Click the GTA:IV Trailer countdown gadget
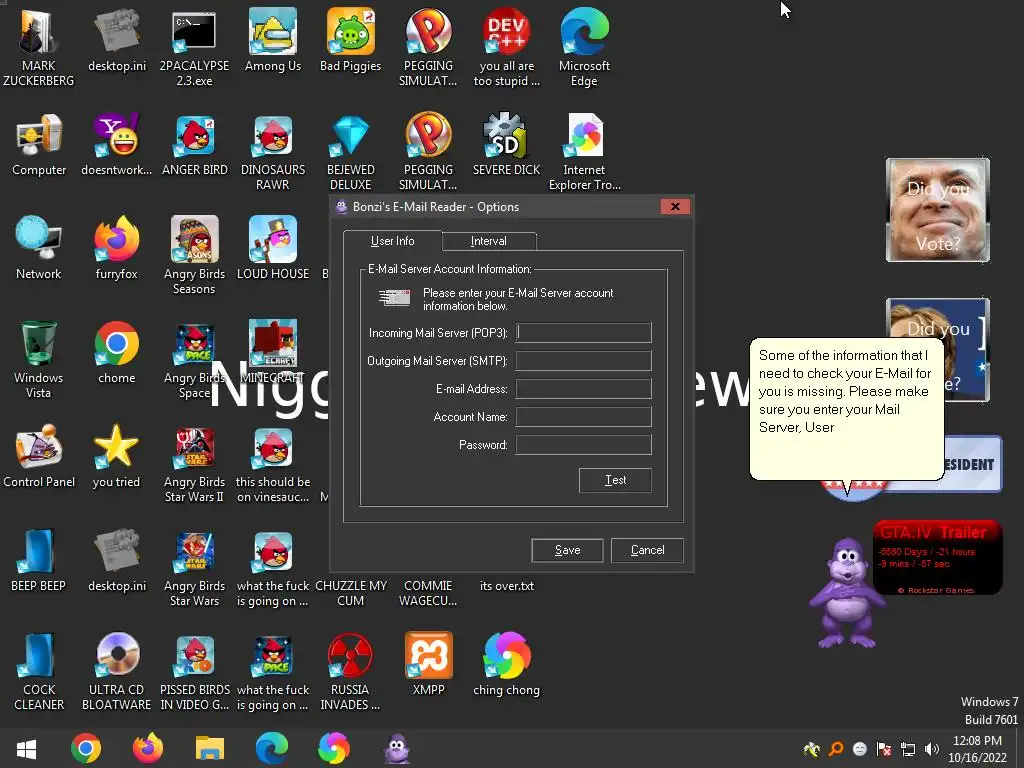The width and height of the screenshot is (1024, 768). [937, 557]
